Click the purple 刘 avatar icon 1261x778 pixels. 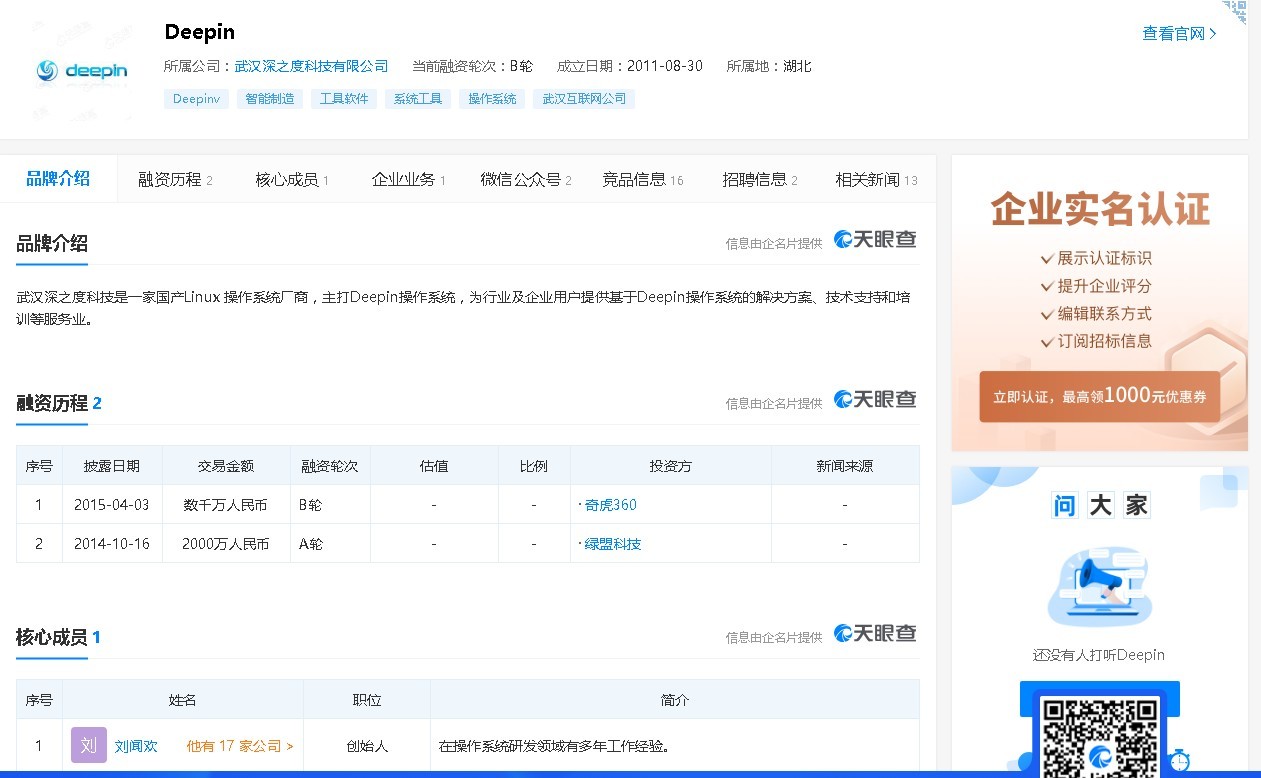[89, 745]
